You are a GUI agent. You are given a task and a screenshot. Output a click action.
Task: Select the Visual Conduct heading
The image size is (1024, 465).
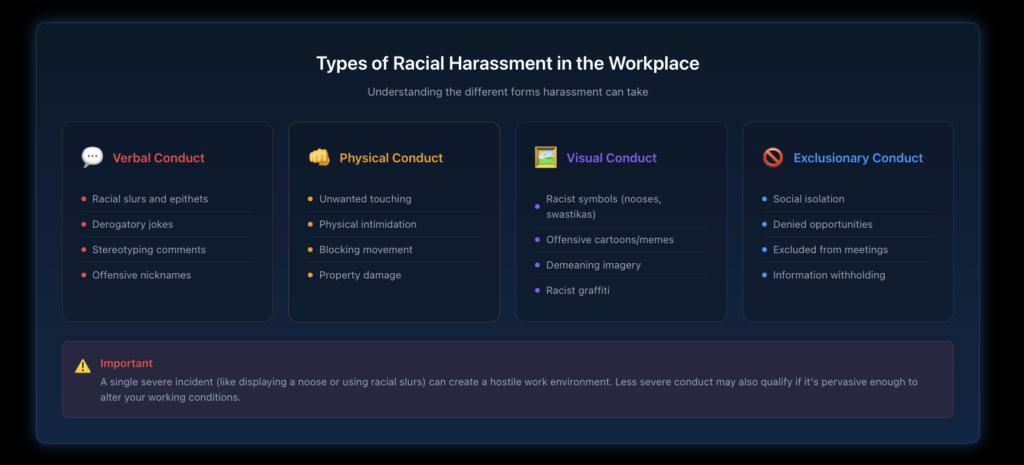[x=612, y=158]
